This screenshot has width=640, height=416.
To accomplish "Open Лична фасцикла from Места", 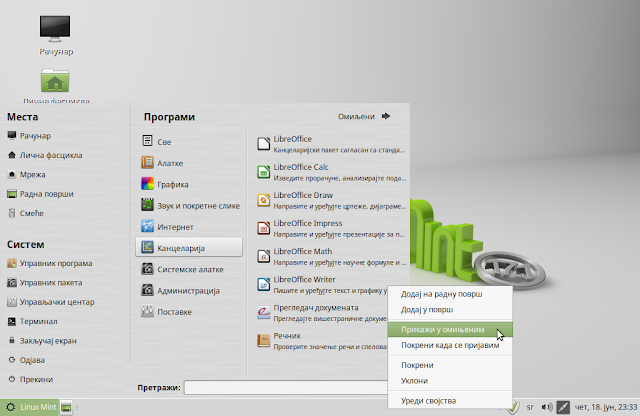I will [45, 155].
